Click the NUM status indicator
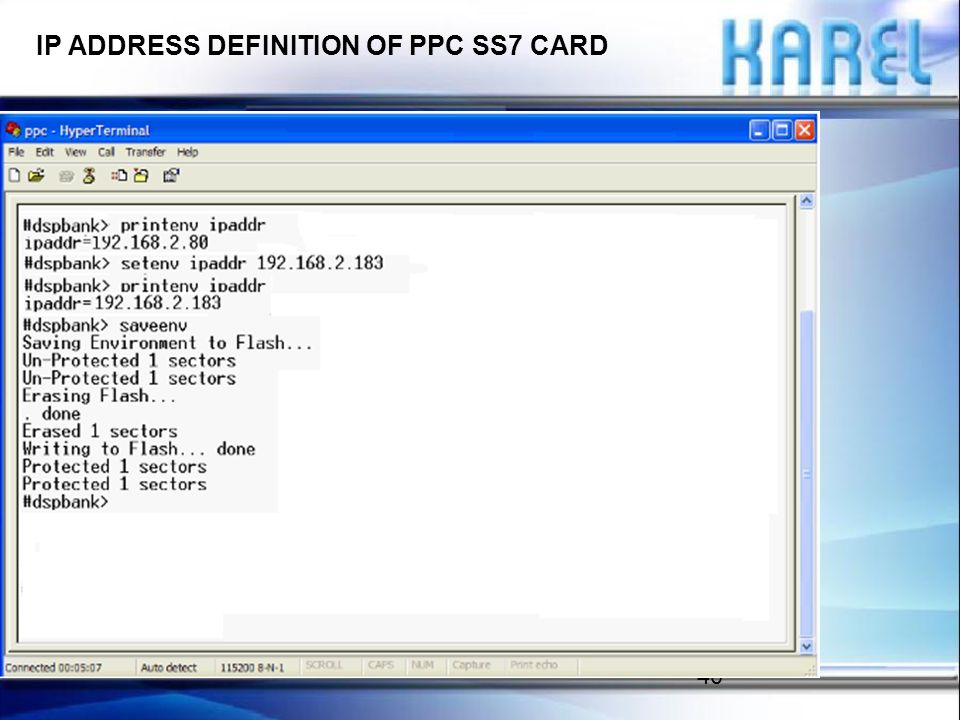The width and height of the screenshot is (960, 720). point(422,665)
